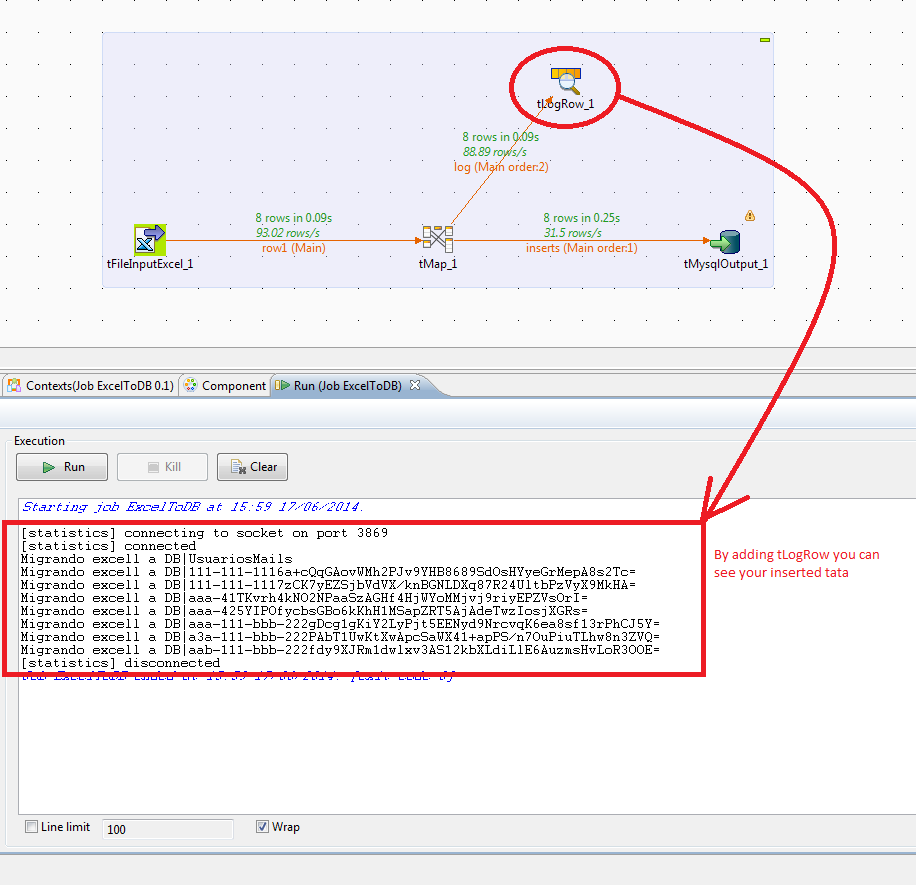Click the warning triangle above tMysqlOutput_1
Screen dimensions: 916x885
pos(750,216)
